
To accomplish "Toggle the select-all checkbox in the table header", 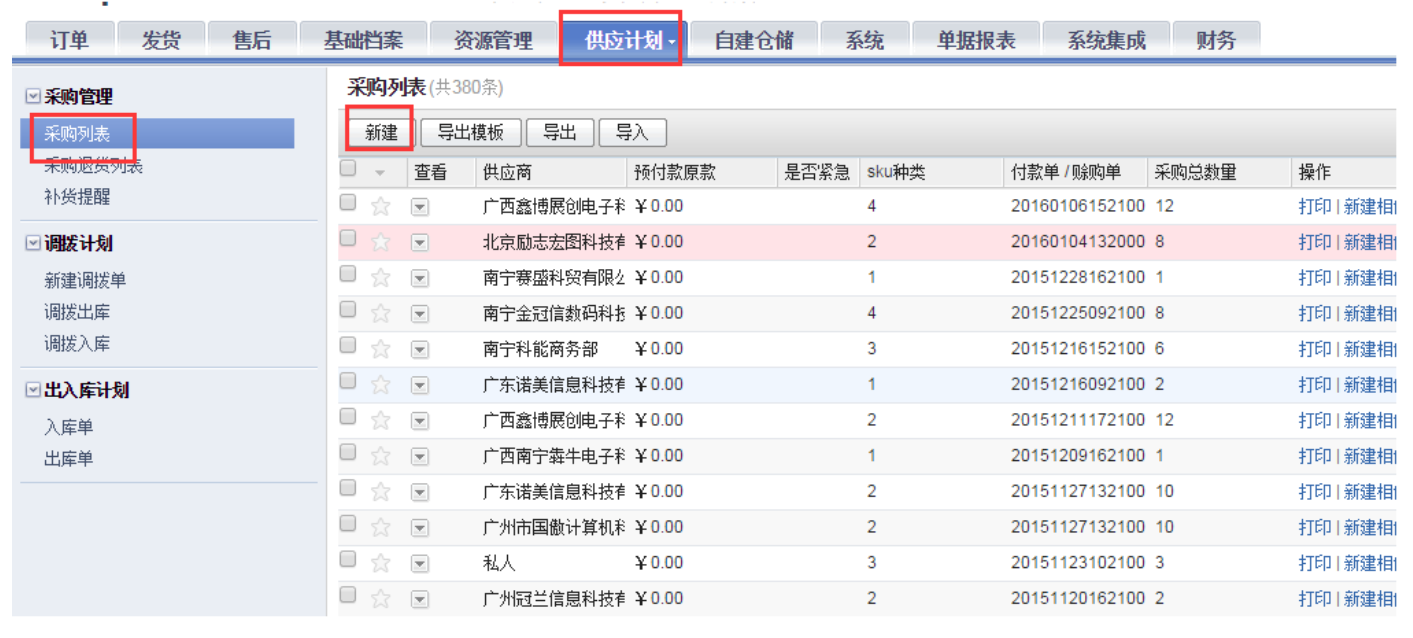I will (347, 170).
